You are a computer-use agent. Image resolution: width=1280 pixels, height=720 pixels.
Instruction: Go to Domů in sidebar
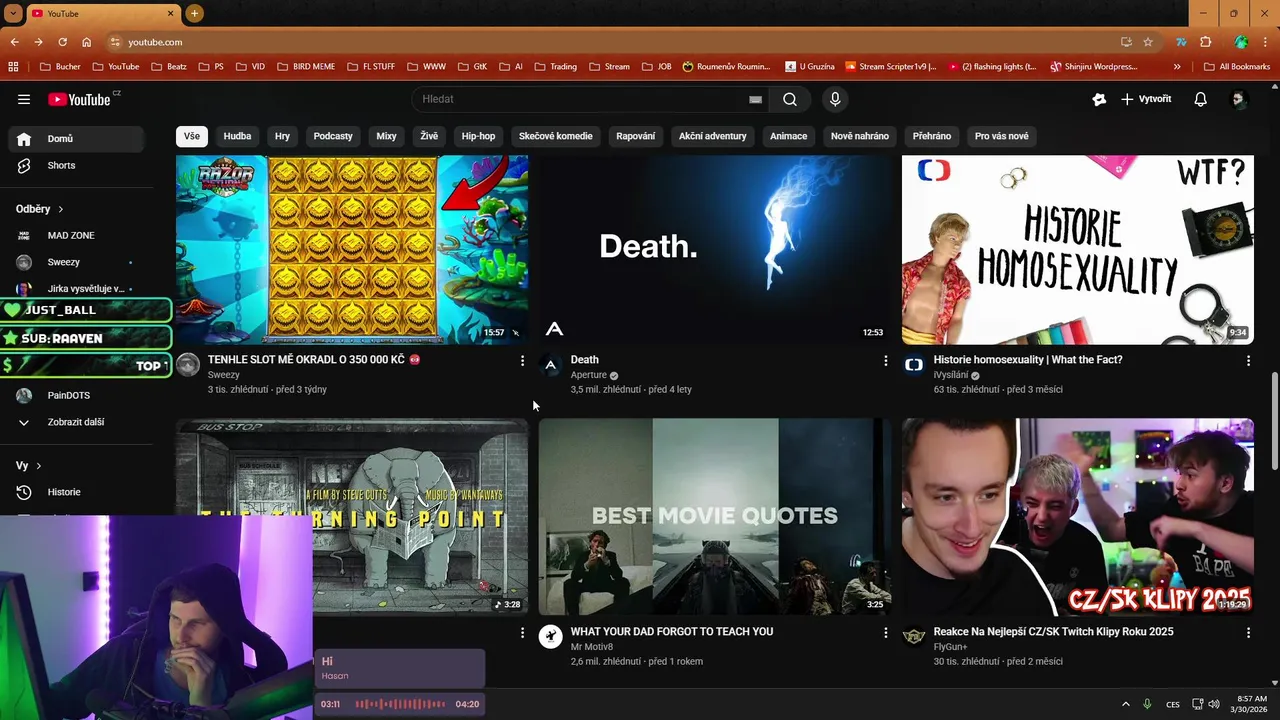tap(76, 139)
